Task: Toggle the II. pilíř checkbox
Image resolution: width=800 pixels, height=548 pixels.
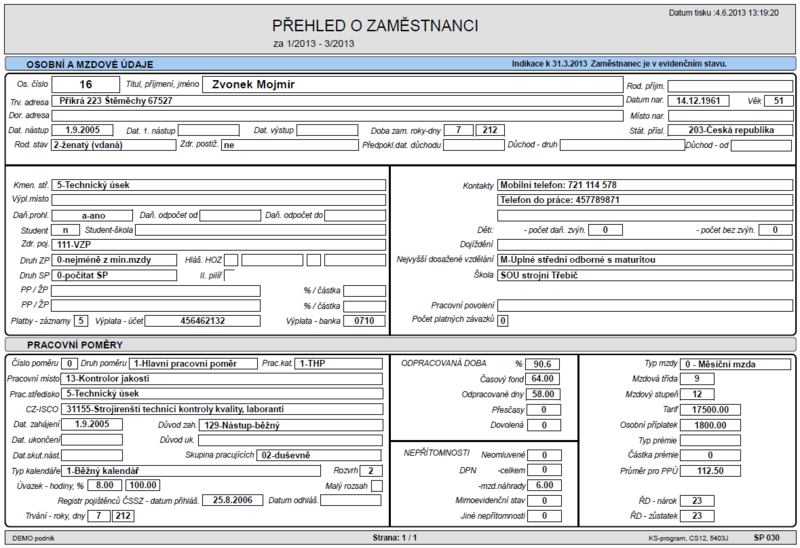Action: click(230, 276)
